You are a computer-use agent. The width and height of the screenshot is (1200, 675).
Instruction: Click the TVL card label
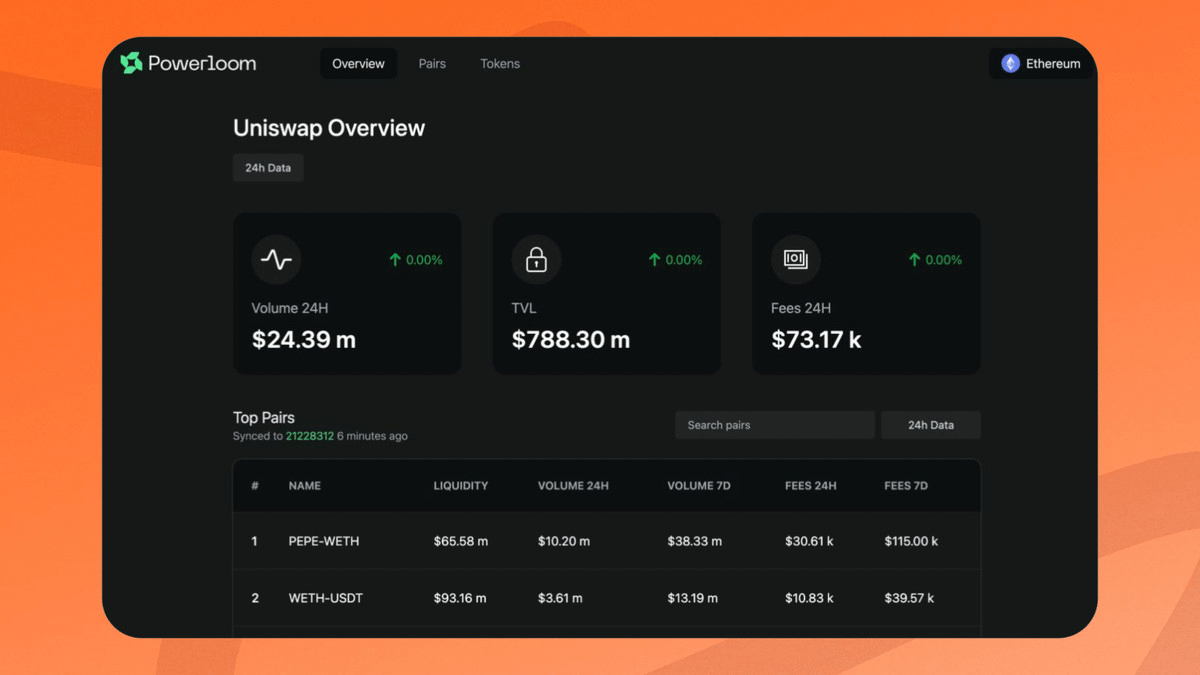click(524, 308)
